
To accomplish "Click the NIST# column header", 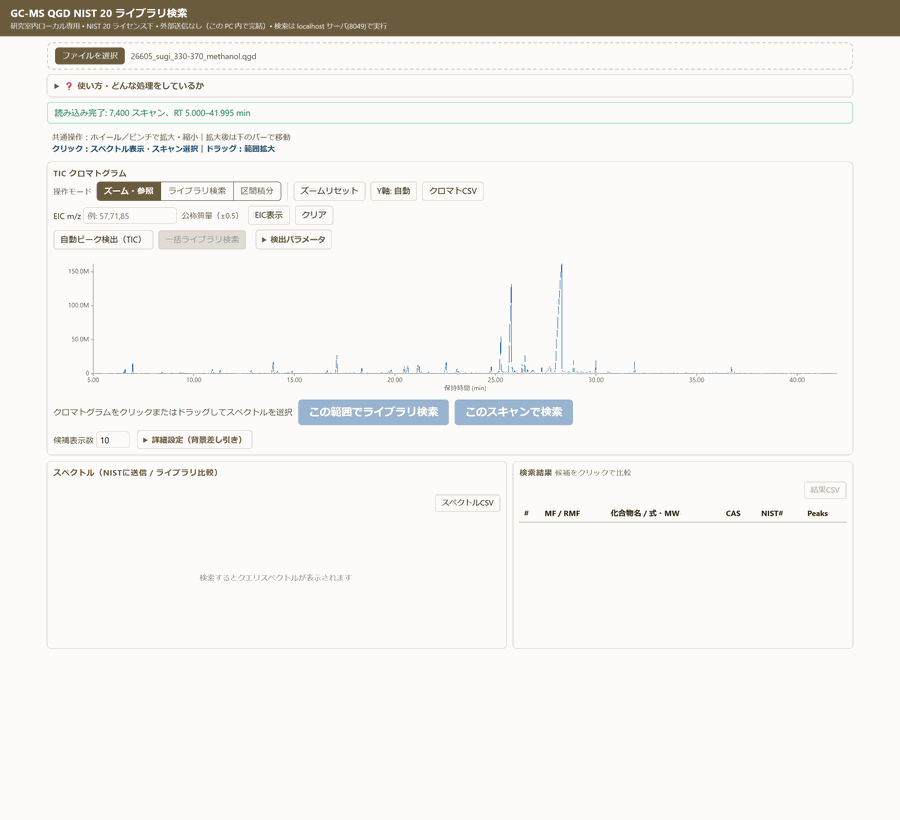I will [772, 514].
